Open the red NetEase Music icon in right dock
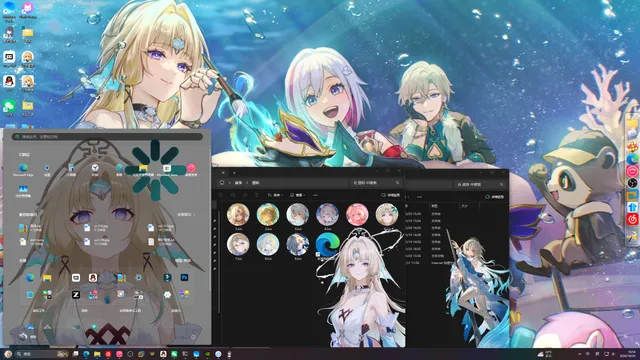Screen dimensions: 640x360 coord(633,219)
